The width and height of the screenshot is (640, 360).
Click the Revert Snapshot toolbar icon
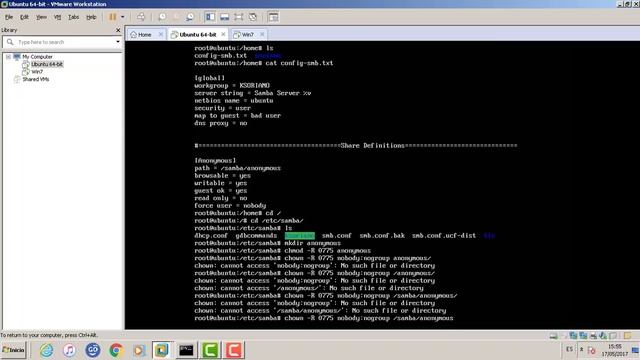coord(176,17)
